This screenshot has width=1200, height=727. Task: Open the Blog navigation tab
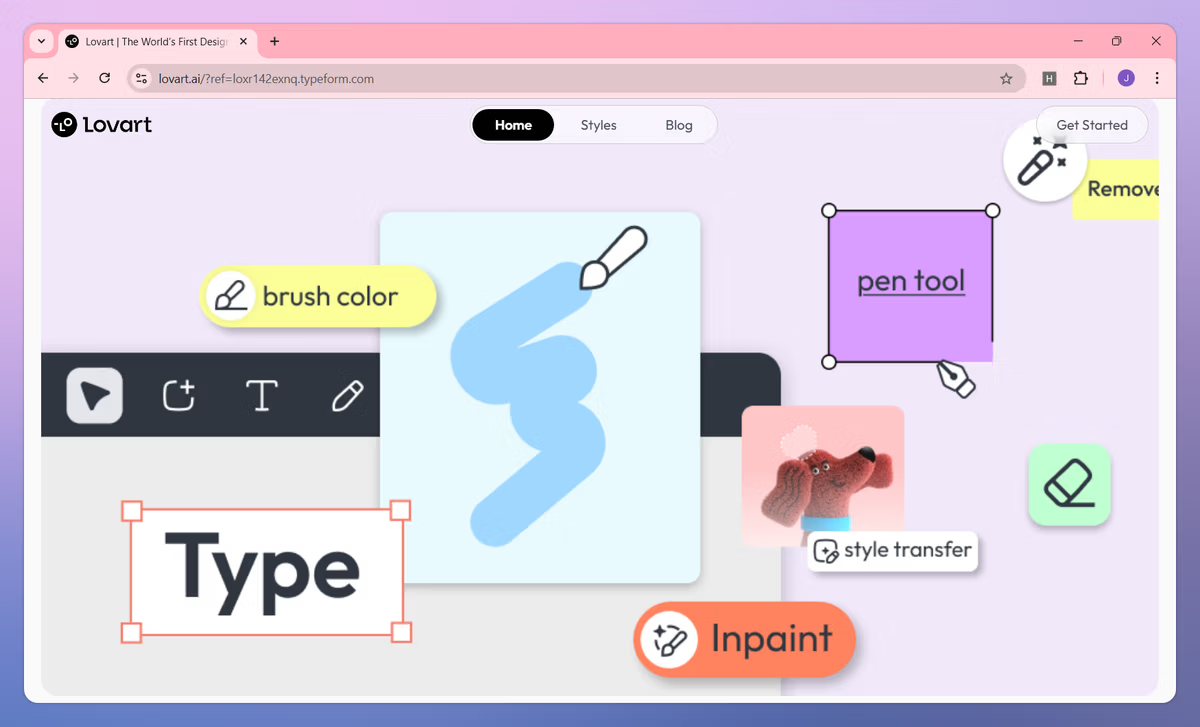[679, 125]
